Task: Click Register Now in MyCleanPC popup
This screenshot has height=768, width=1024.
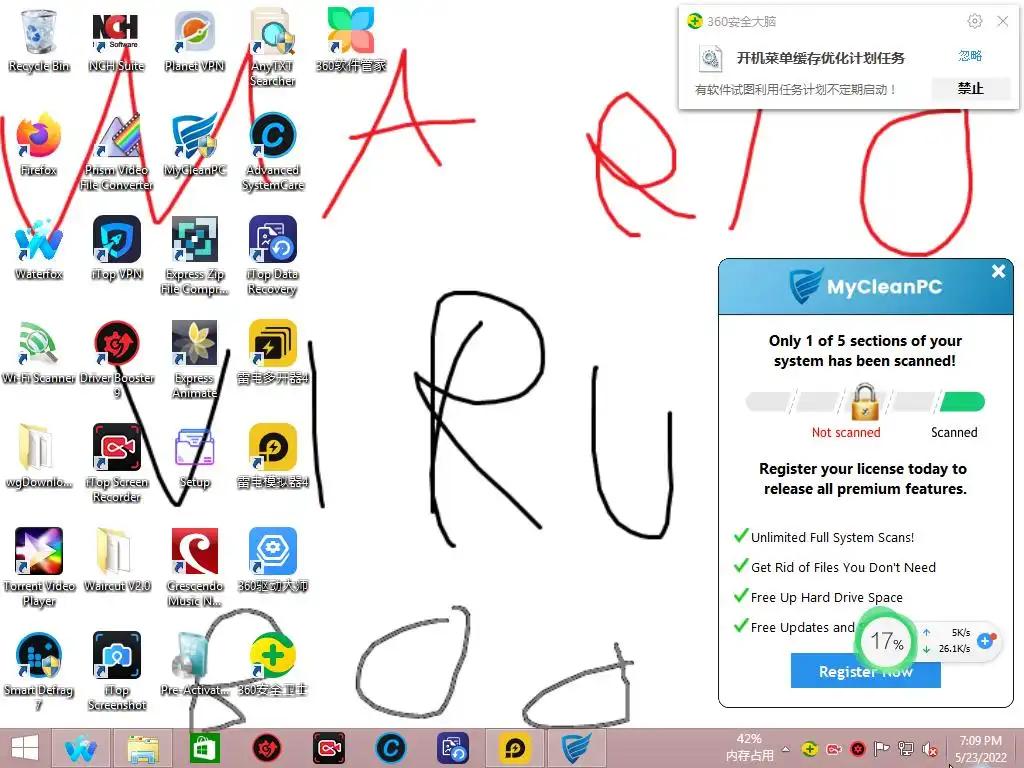Action: (x=865, y=671)
